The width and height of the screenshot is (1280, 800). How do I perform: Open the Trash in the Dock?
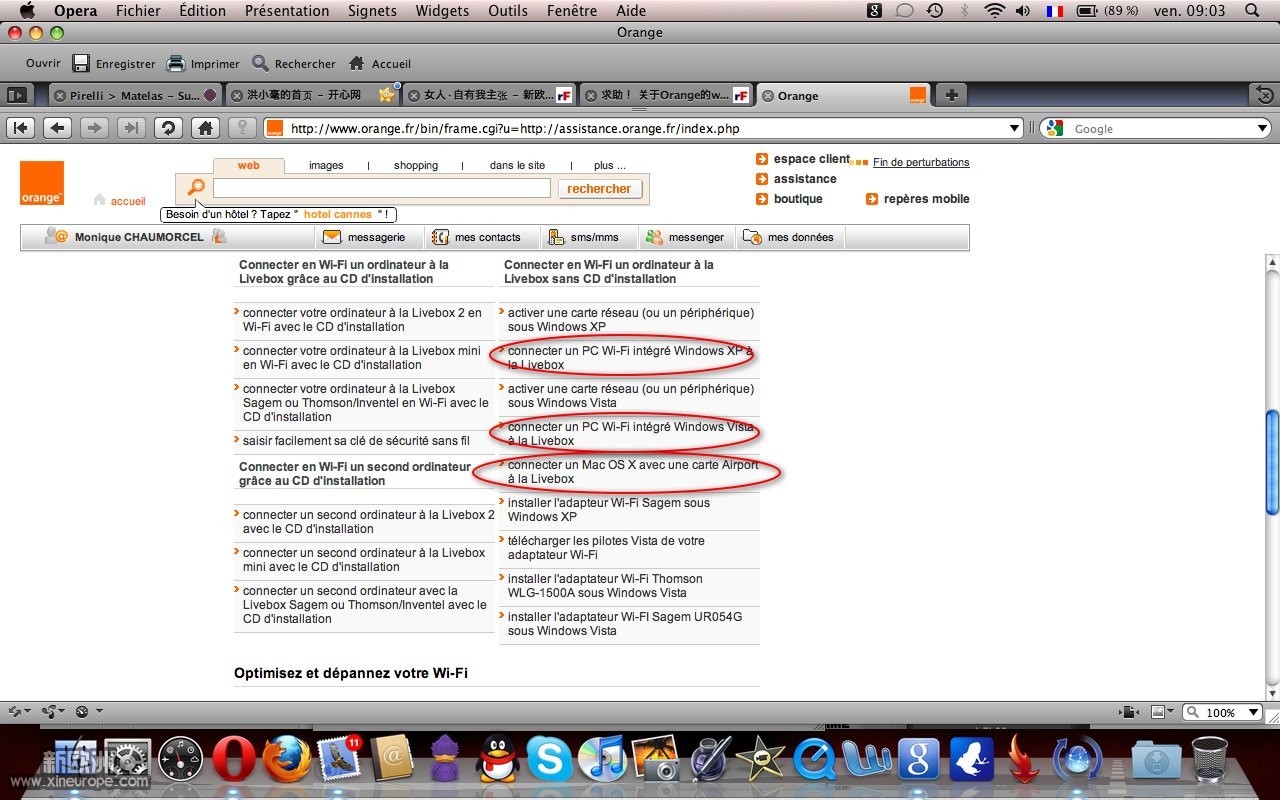tap(1210, 758)
